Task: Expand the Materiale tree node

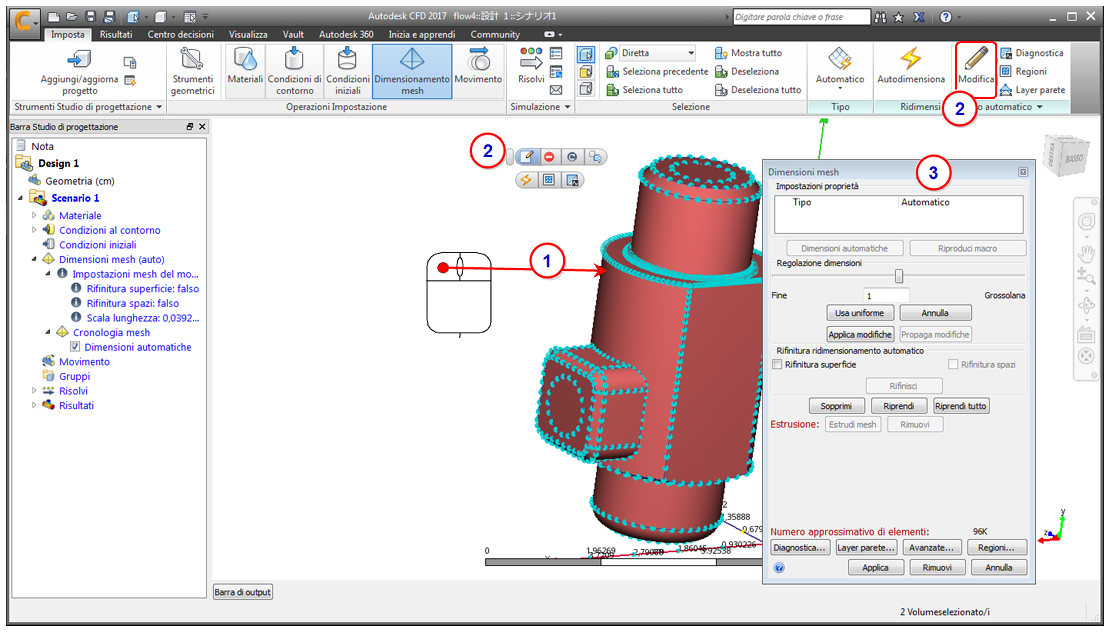Action: [34, 215]
